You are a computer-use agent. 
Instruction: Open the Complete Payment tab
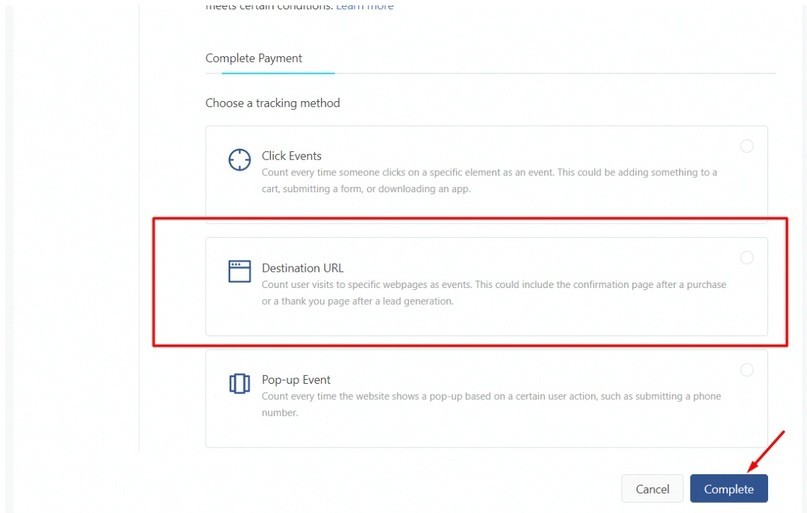click(254, 58)
